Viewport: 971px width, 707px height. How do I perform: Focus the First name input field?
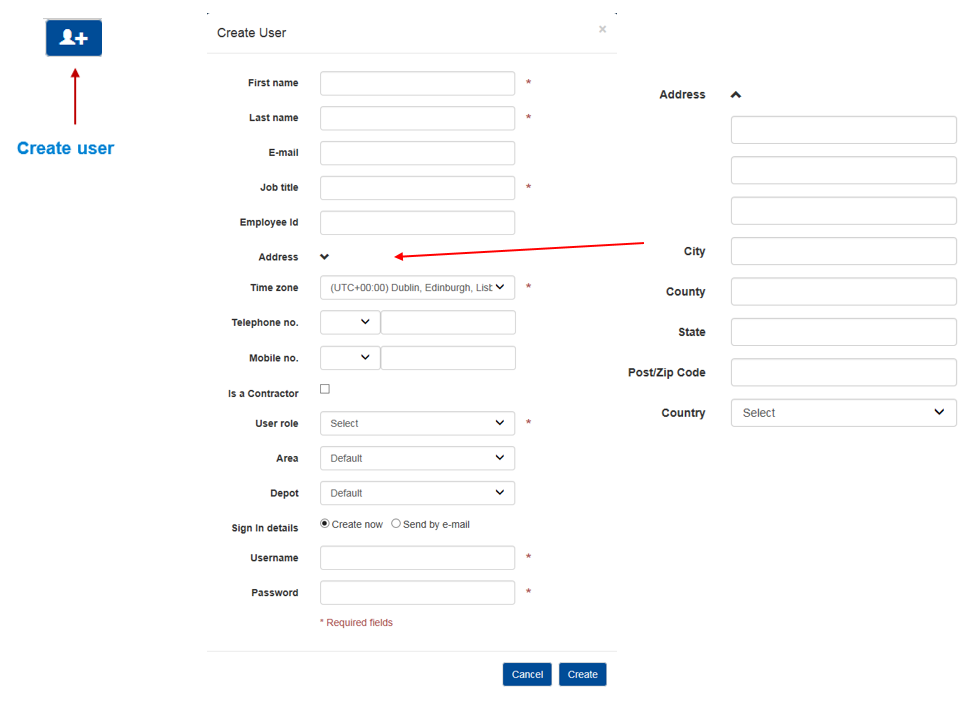pyautogui.click(x=417, y=83)
